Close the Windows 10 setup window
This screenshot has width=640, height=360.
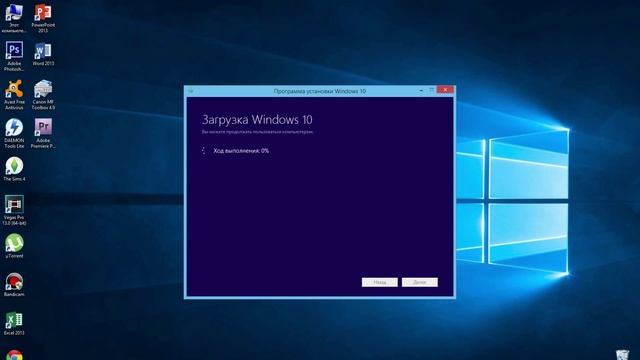pyautogui.click(x=445, y=89)
